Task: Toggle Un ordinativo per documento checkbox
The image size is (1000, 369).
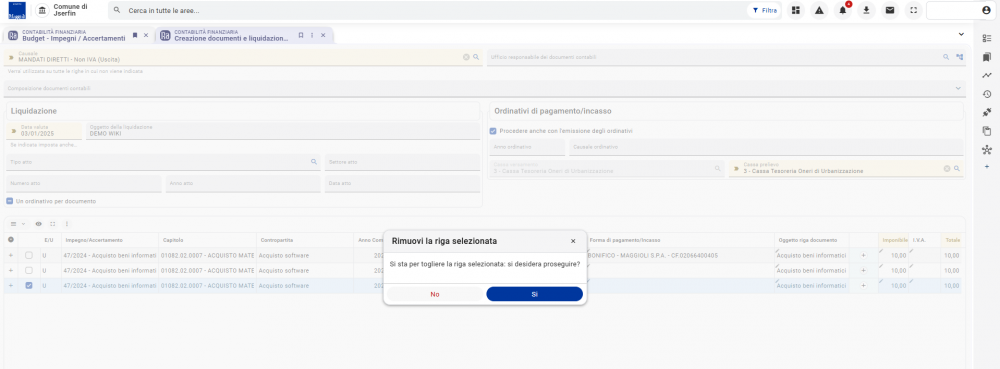Action: 10,201
